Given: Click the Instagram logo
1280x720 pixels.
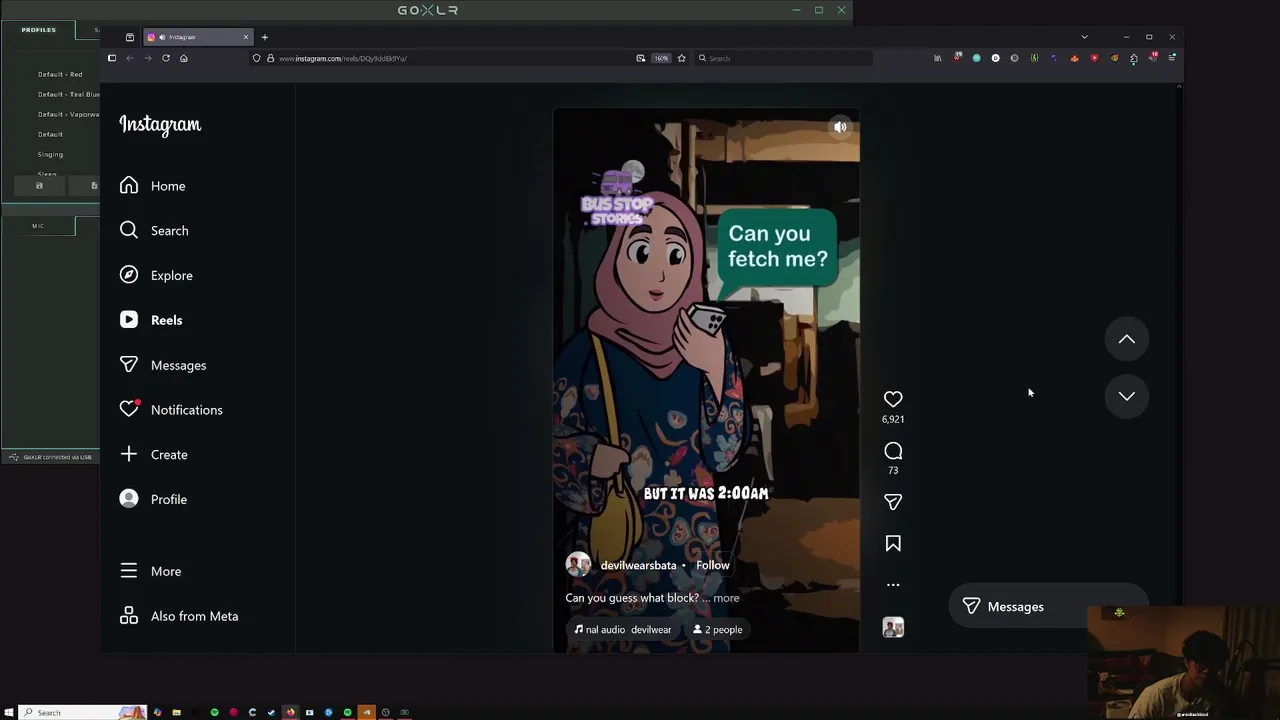Looking at the screenshot, I should (x=160, y=124).
